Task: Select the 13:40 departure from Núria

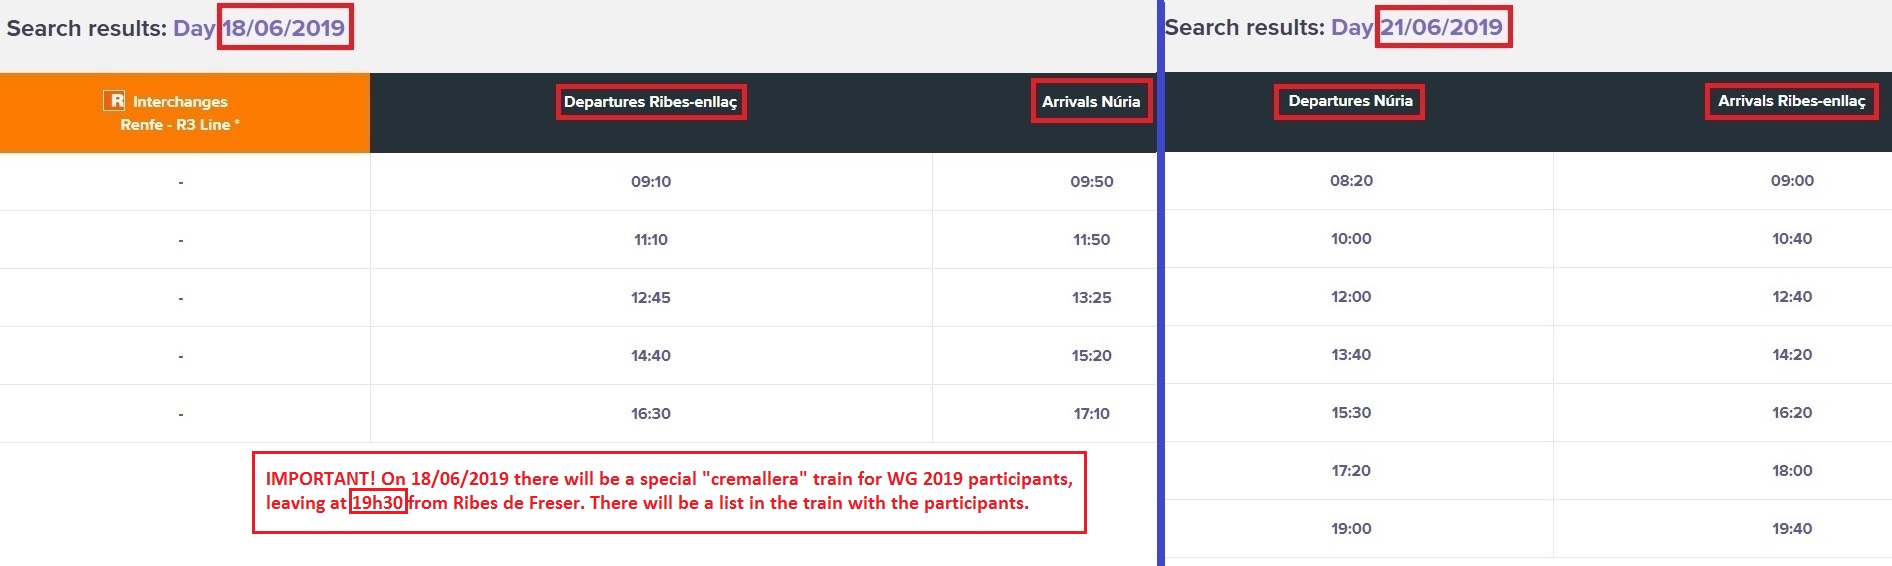Action: 1351,355
